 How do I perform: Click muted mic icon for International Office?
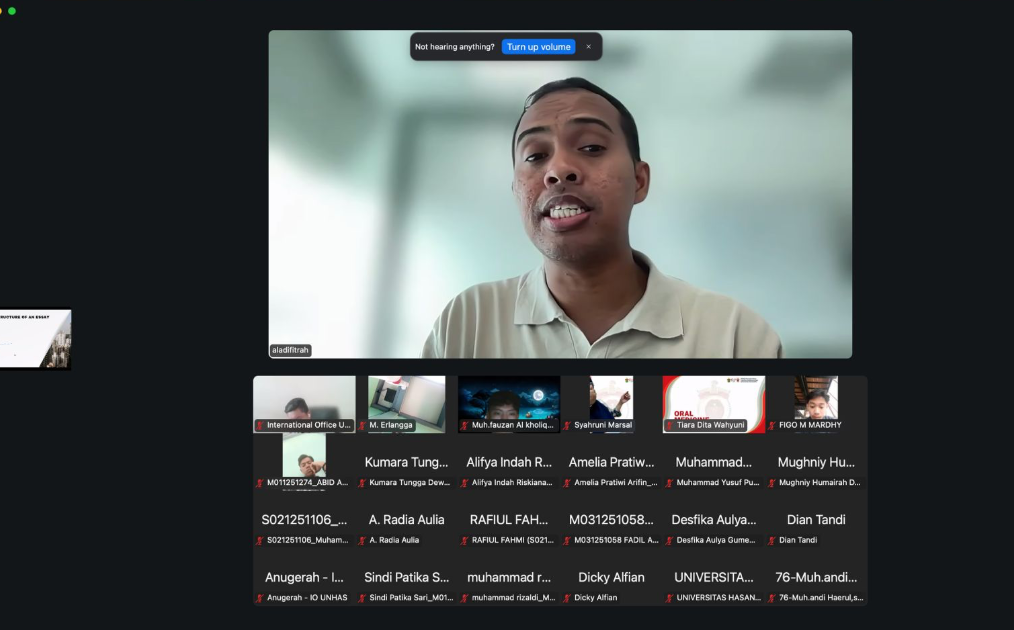(260, 425)
